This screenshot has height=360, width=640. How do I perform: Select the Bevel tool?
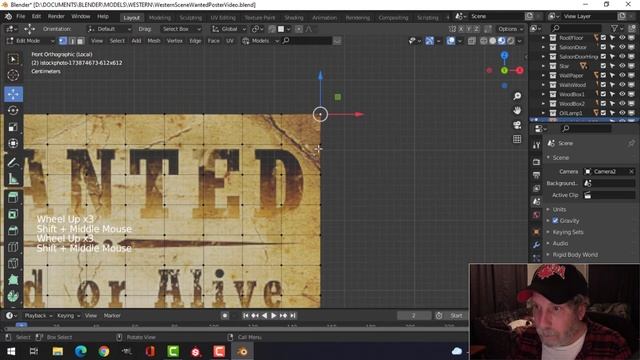tap(13, 231)
